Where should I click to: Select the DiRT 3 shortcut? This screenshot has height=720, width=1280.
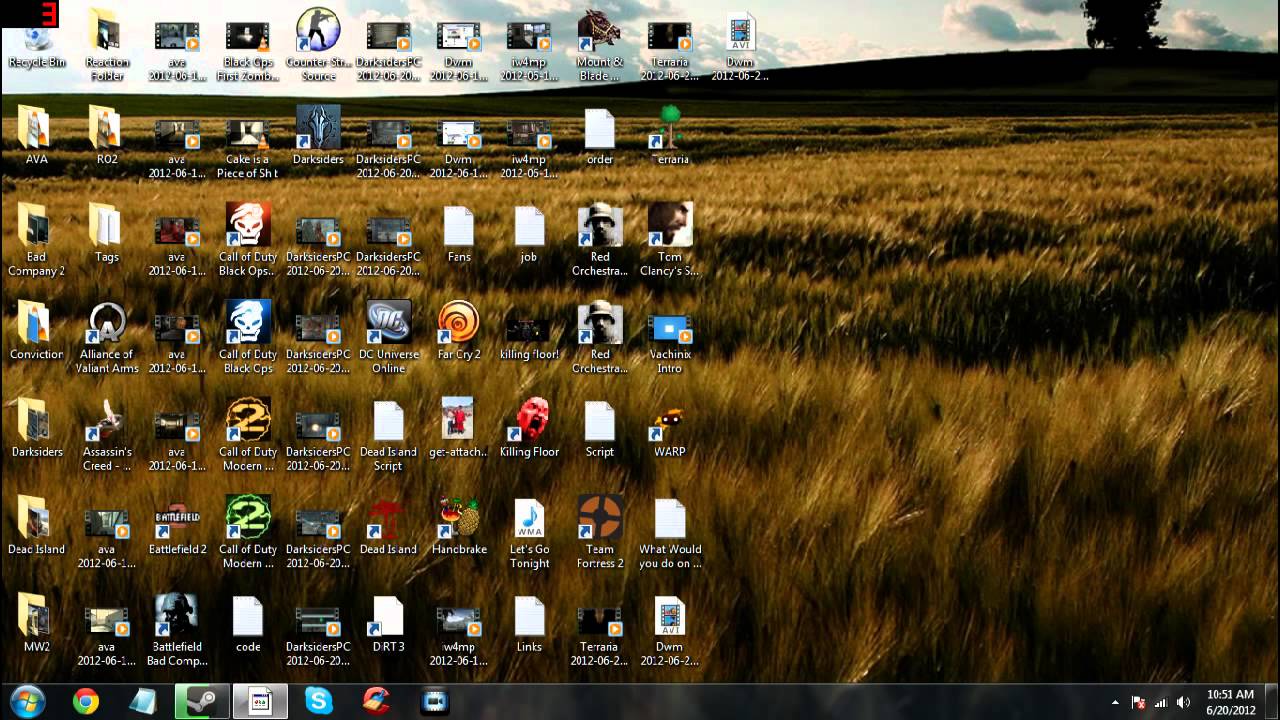pos(388,624)
